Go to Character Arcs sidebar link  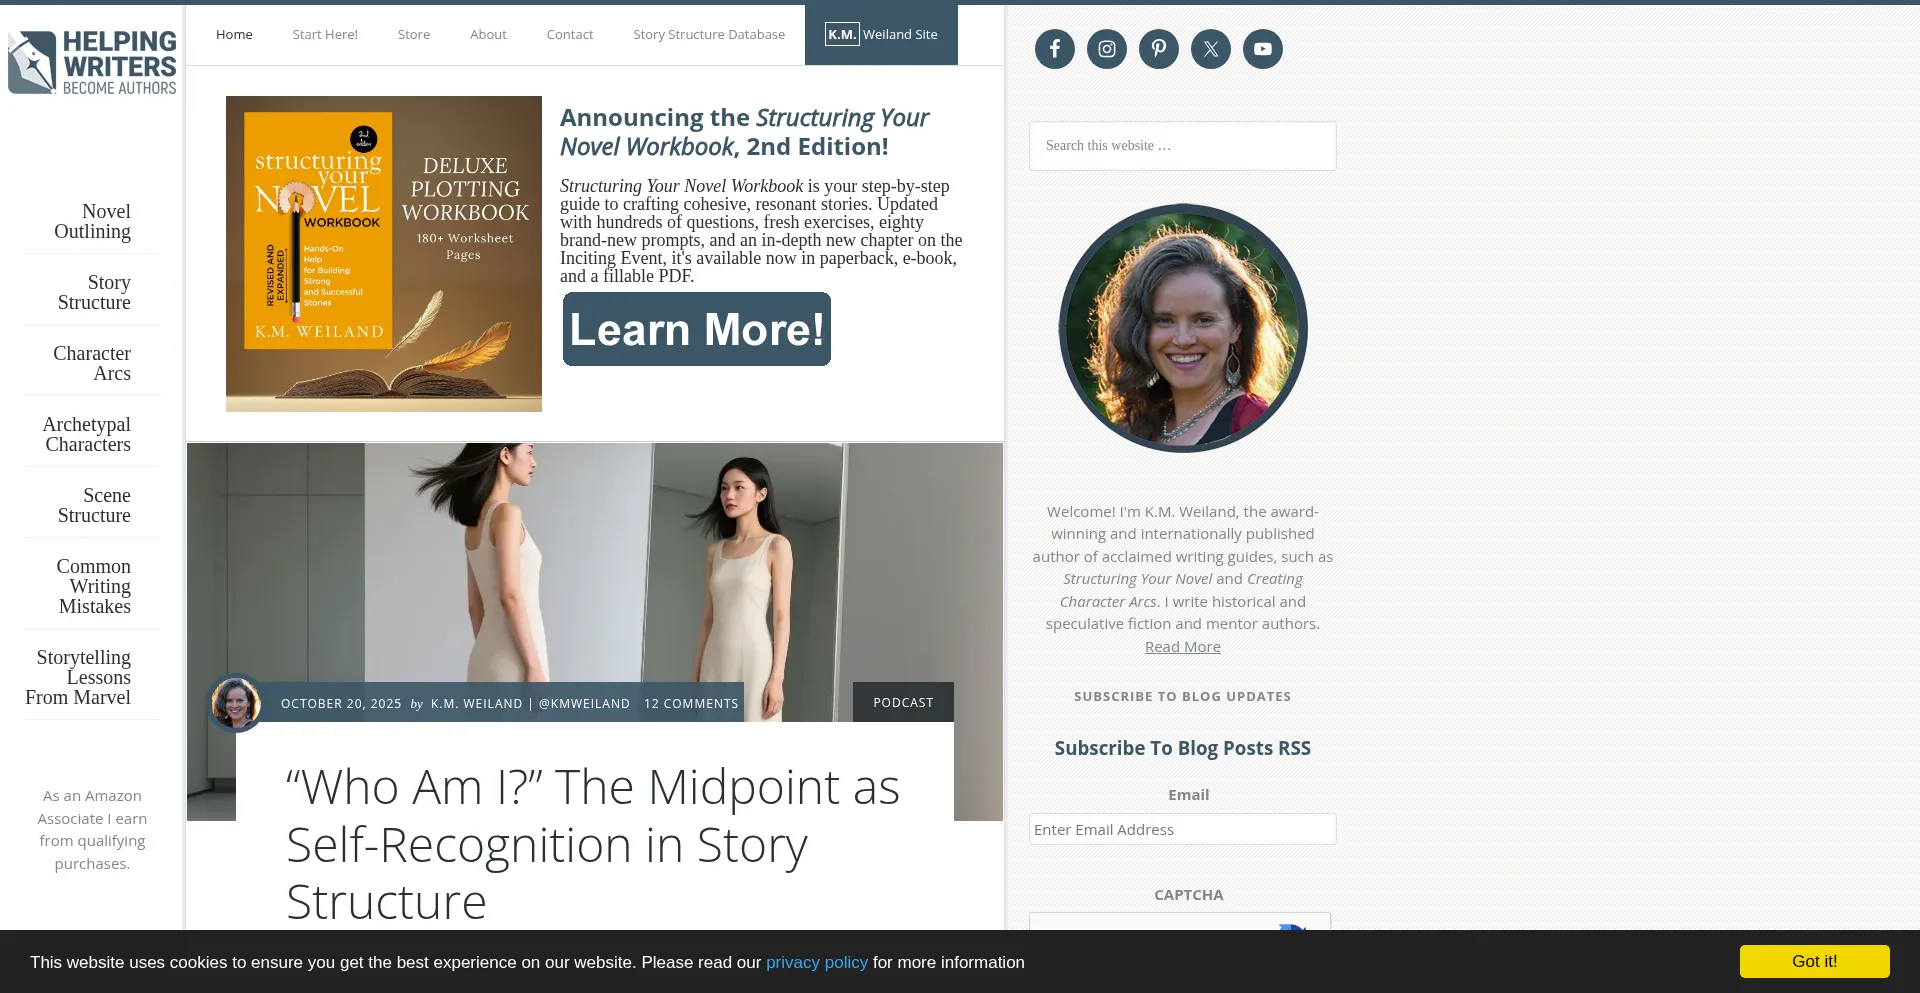[x=92, y=363]
